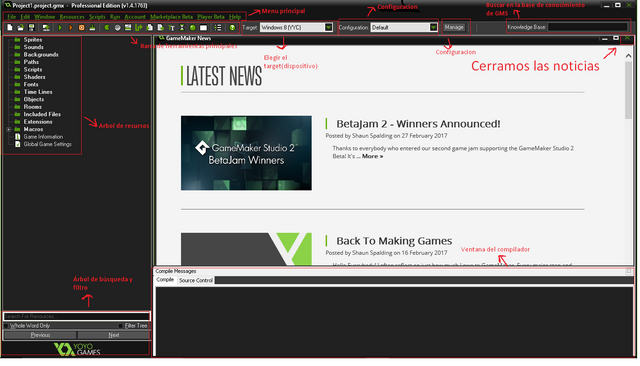Create a sprite with the Pac-Man icon

pyautogui.click(x=107, y=28)
